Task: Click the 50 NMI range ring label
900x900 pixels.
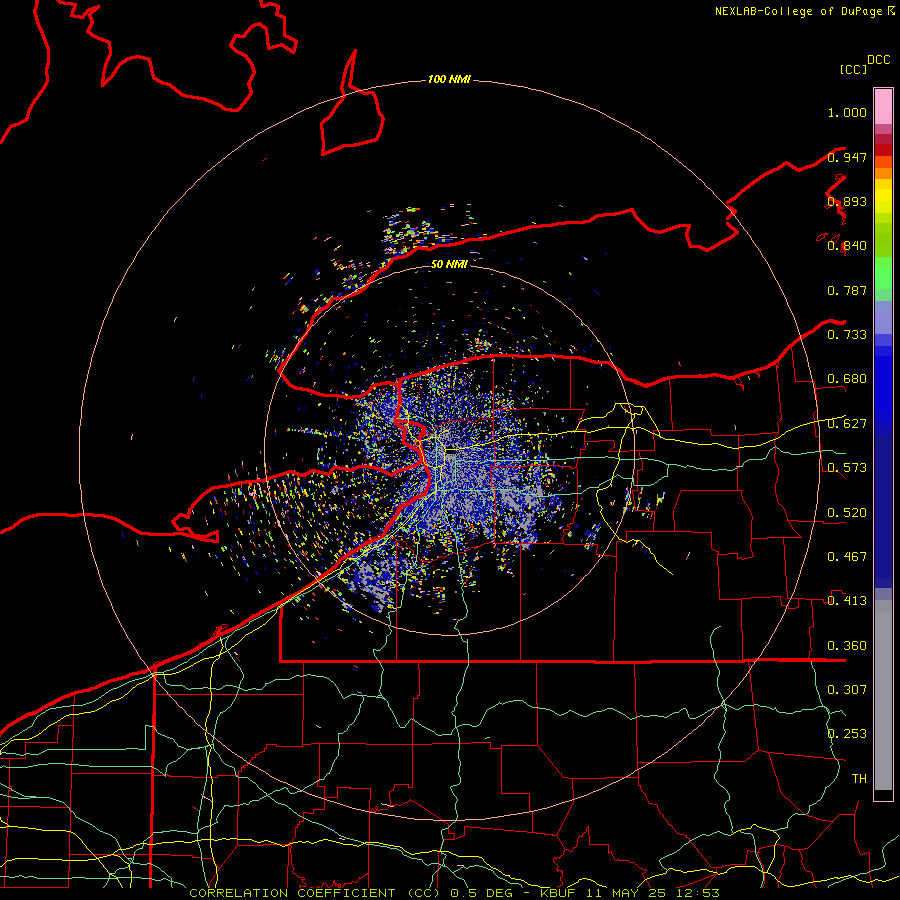Action: pyautogui.click(x=449, y=264)
